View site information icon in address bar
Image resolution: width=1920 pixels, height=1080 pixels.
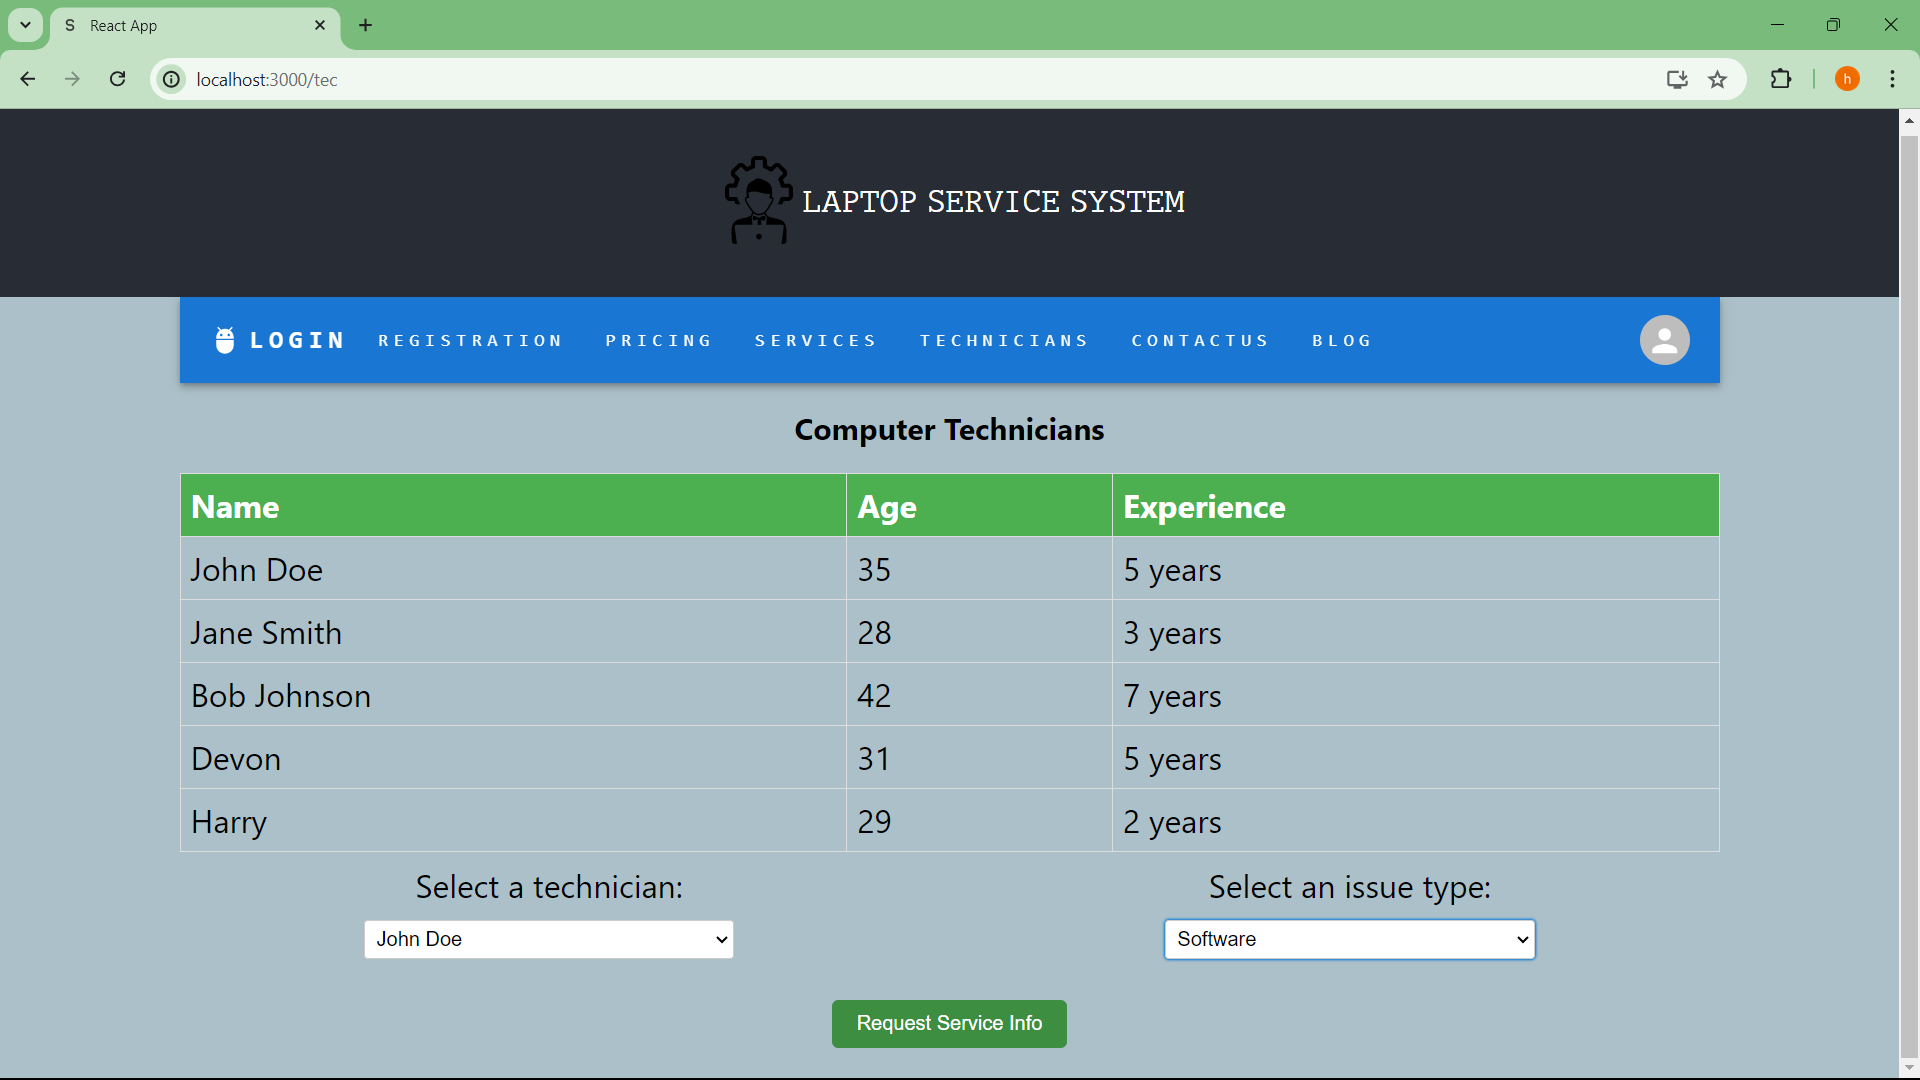point(172,79)
